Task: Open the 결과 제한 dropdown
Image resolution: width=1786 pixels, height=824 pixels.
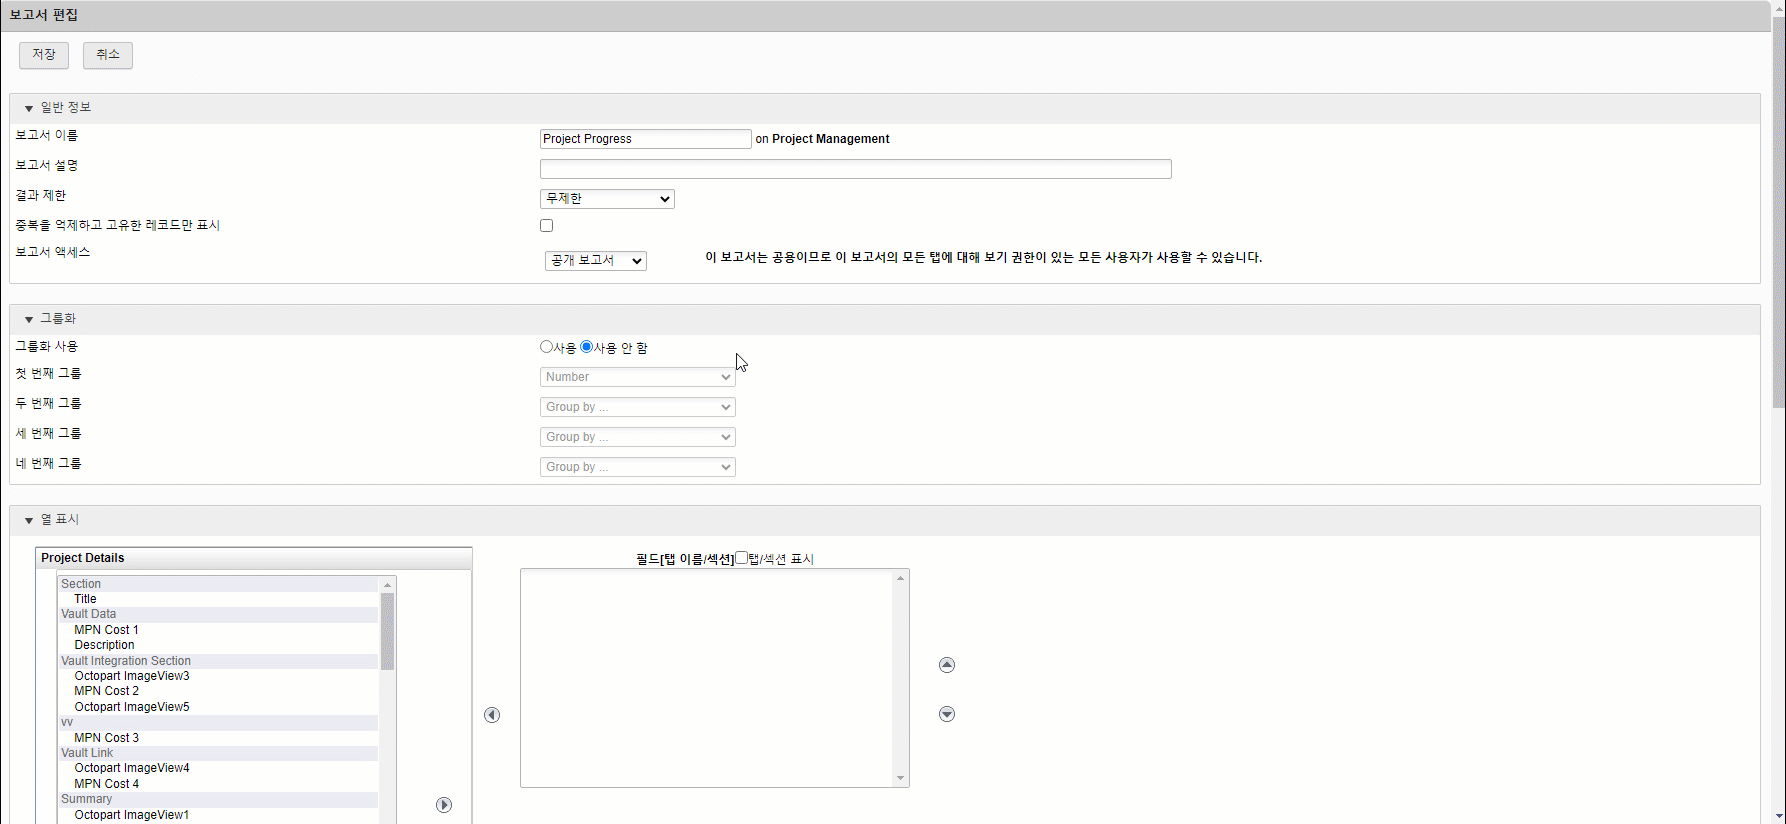Action: (607, 199)
